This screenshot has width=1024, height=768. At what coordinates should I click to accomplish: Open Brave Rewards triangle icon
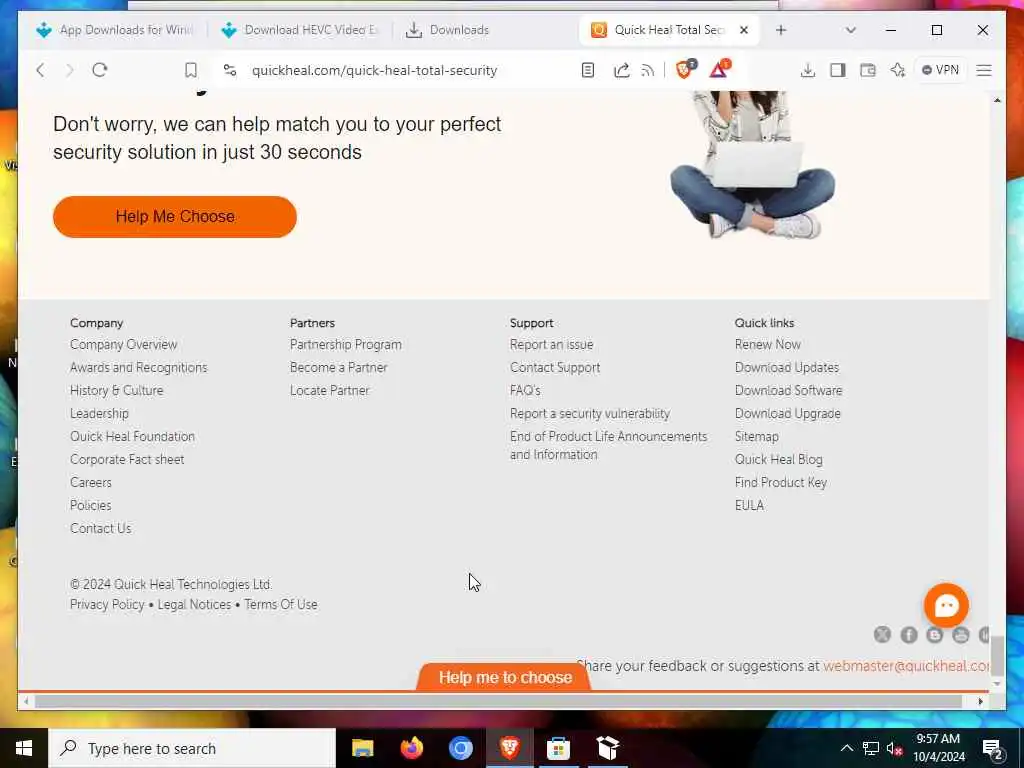(x=719, y=69)
